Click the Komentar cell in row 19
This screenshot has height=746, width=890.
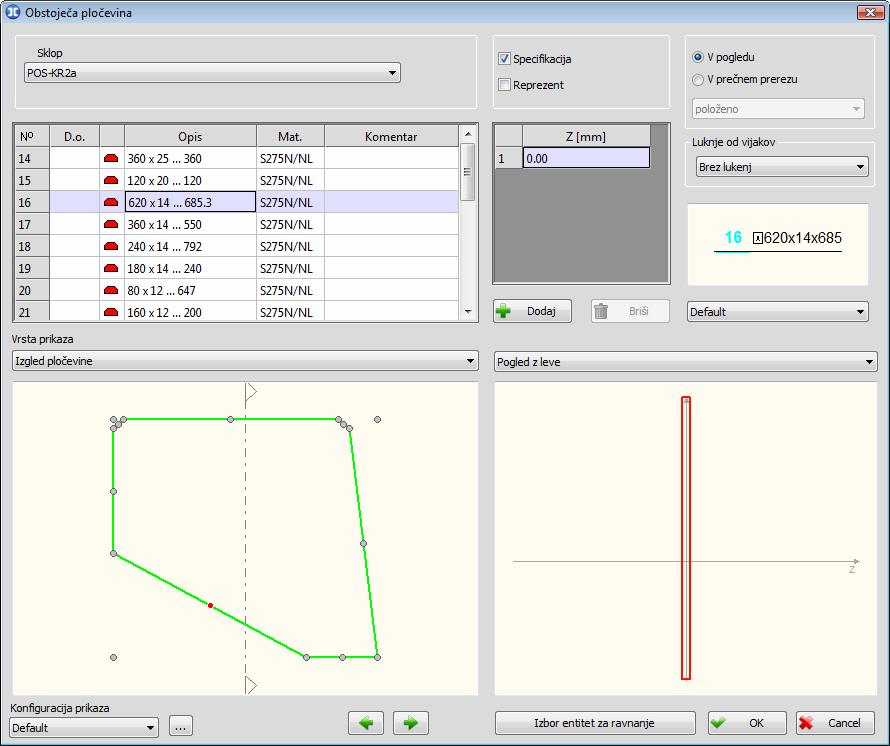point(391,269)
